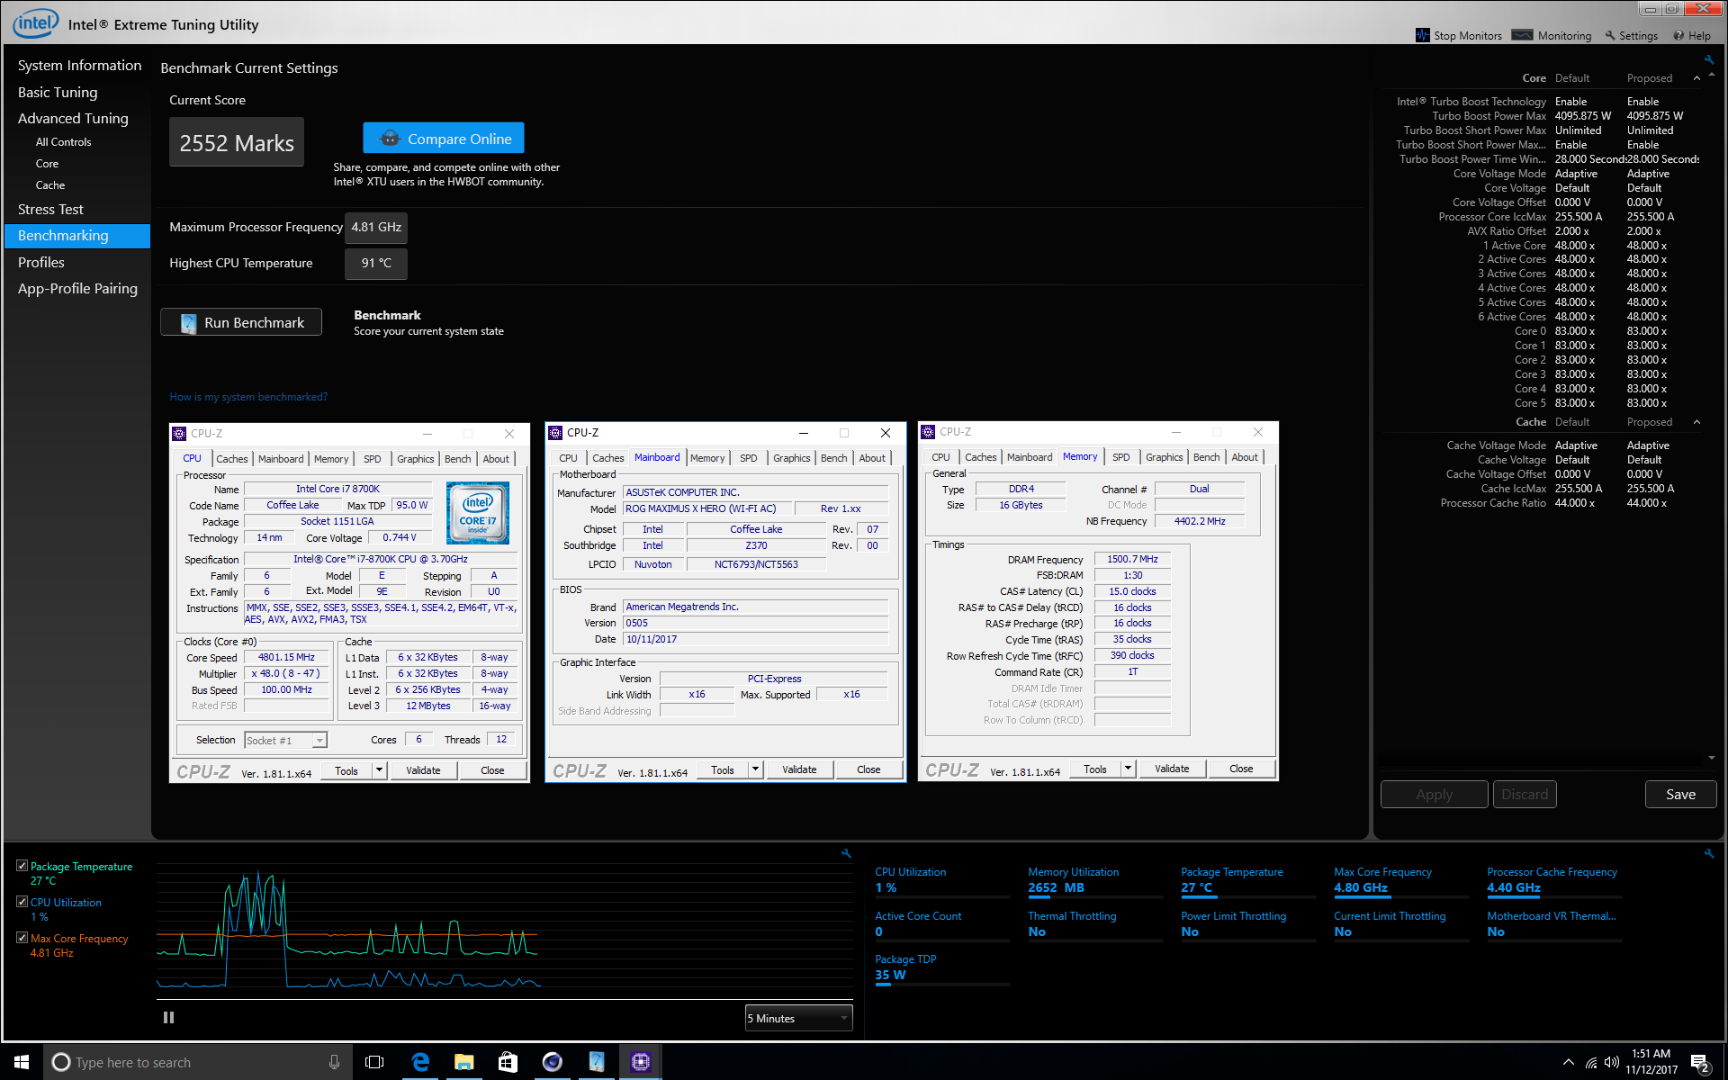The height and width of the screenshot is (1080, 1728).
Task: Click the CPU-Z Mainboard window title icon
Action: tap(555, 432)
